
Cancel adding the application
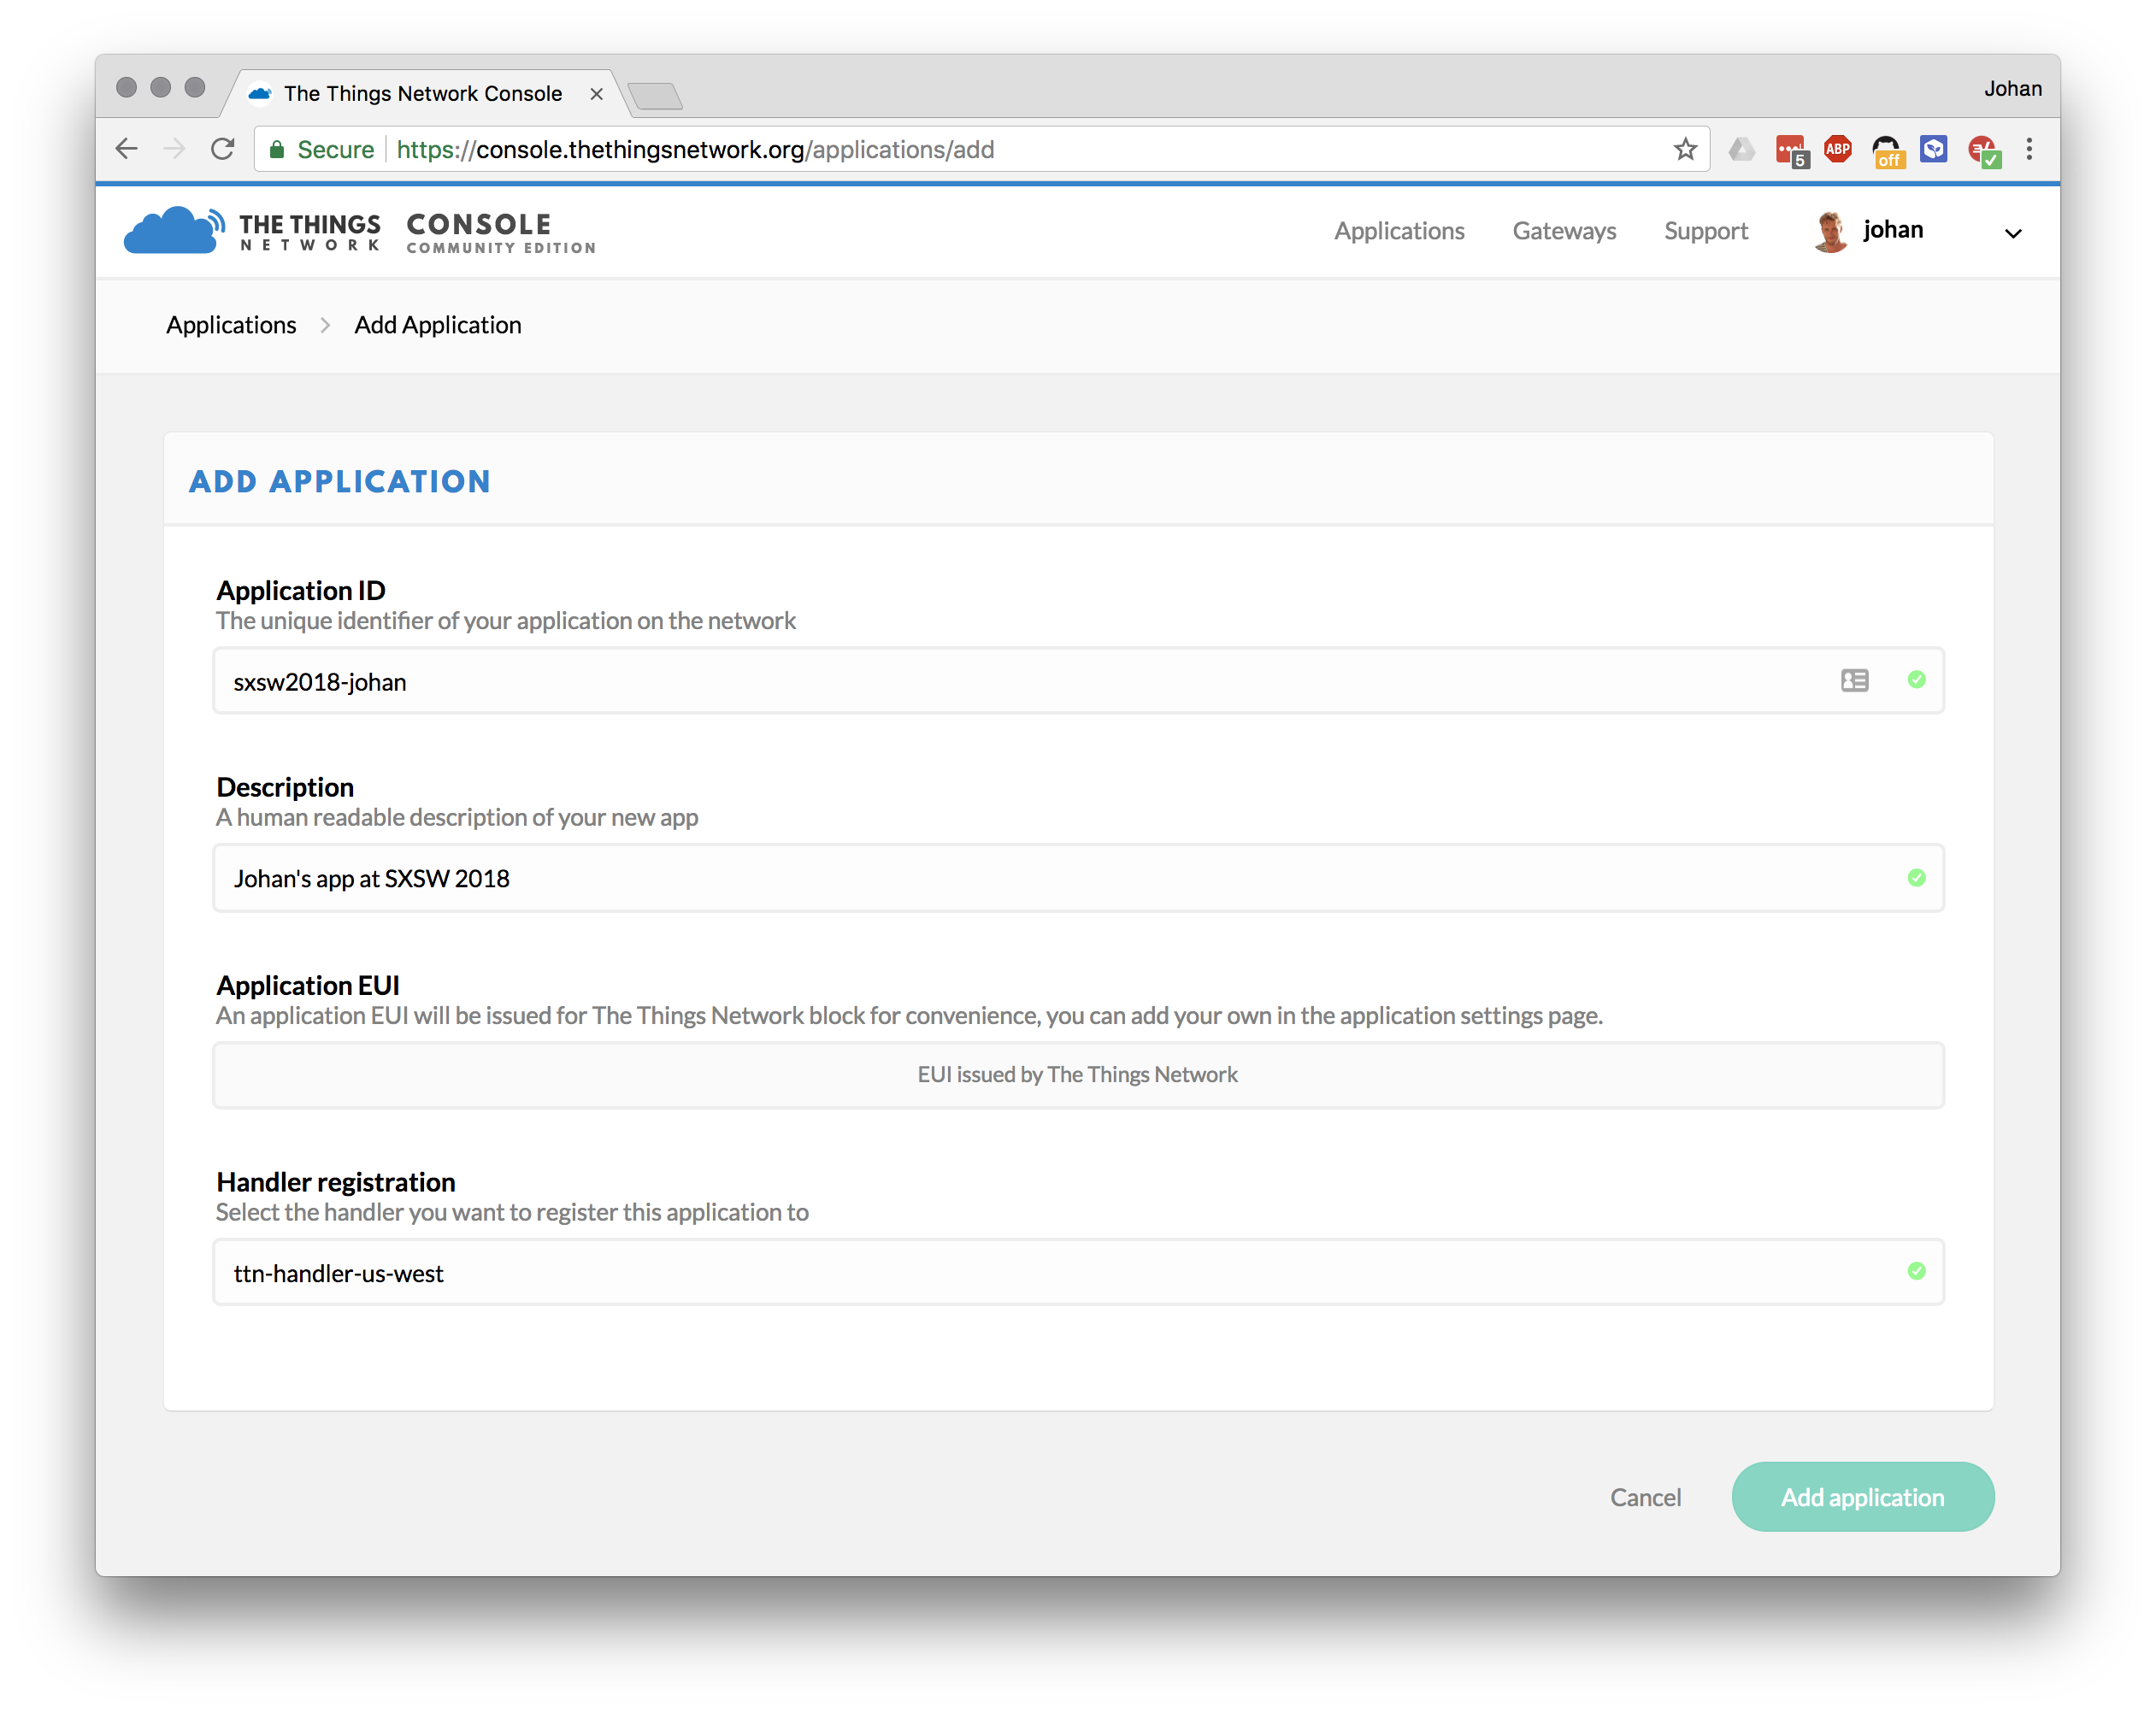pyautogui.click(x=1645, y=1496)
